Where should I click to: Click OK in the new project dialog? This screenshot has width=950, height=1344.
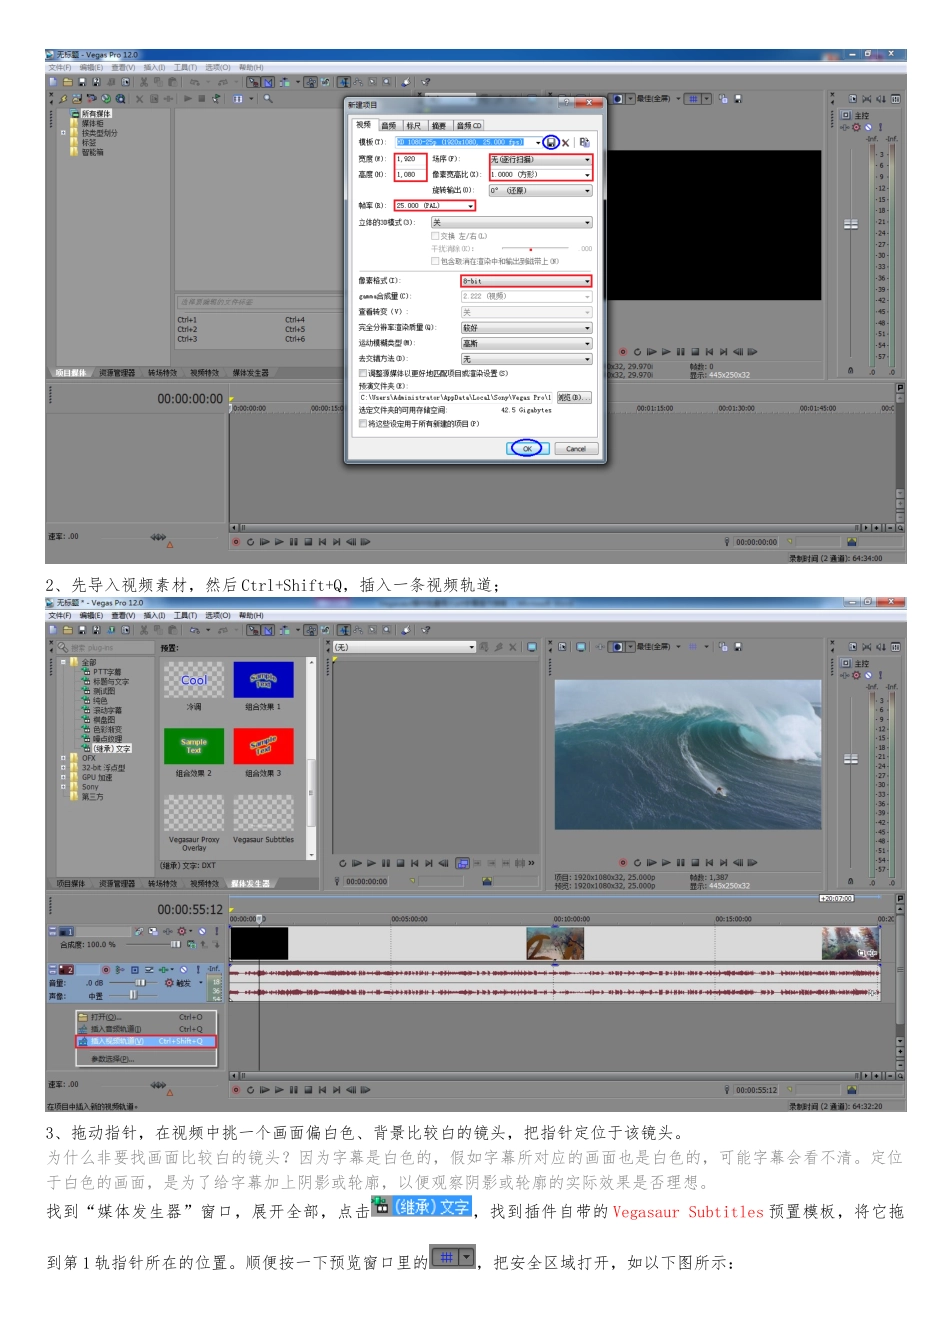[x=527, y=449]
